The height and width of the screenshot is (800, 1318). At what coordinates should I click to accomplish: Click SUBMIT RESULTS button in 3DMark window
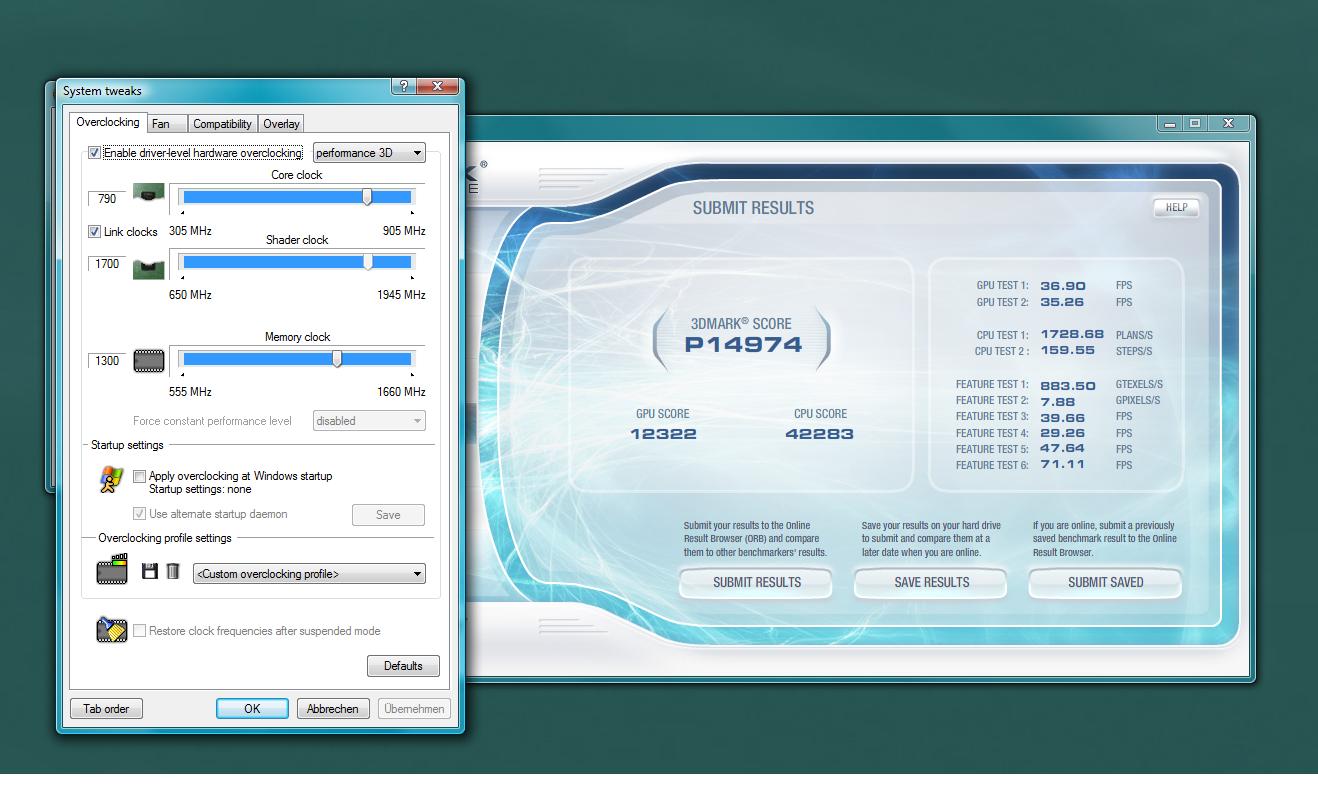(x=757, y=582)
